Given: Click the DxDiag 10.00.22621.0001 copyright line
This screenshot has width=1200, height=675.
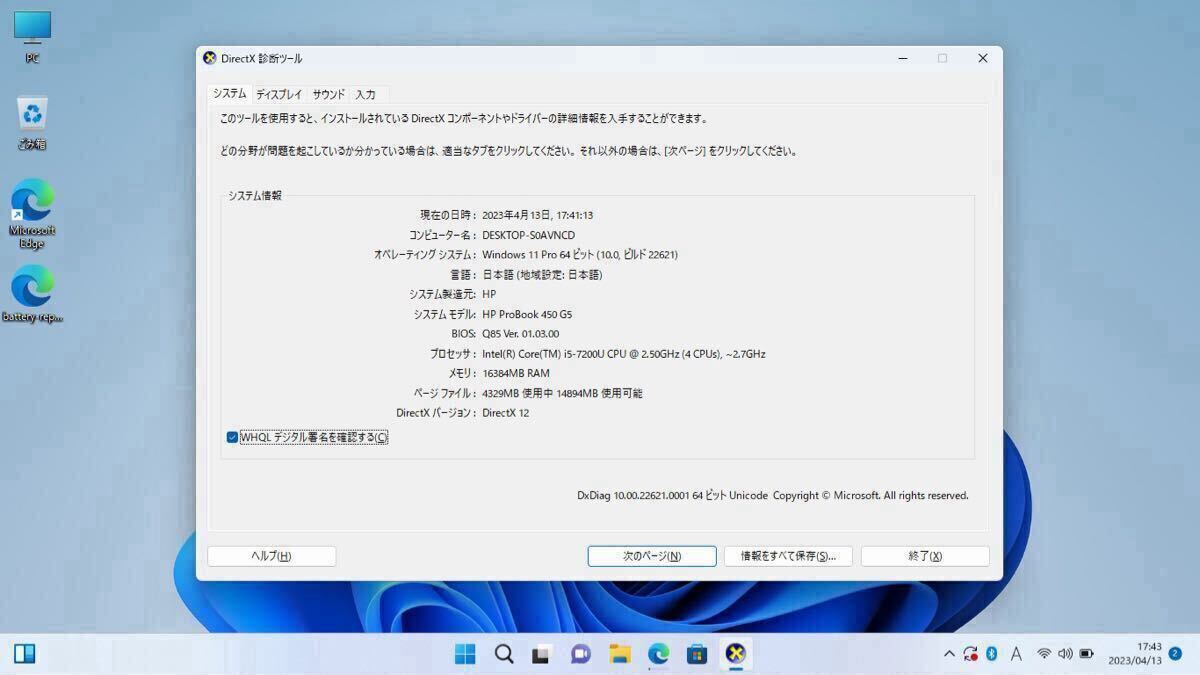Looking at the screenshot, I should pyautogui.click(x=773, y=495).
